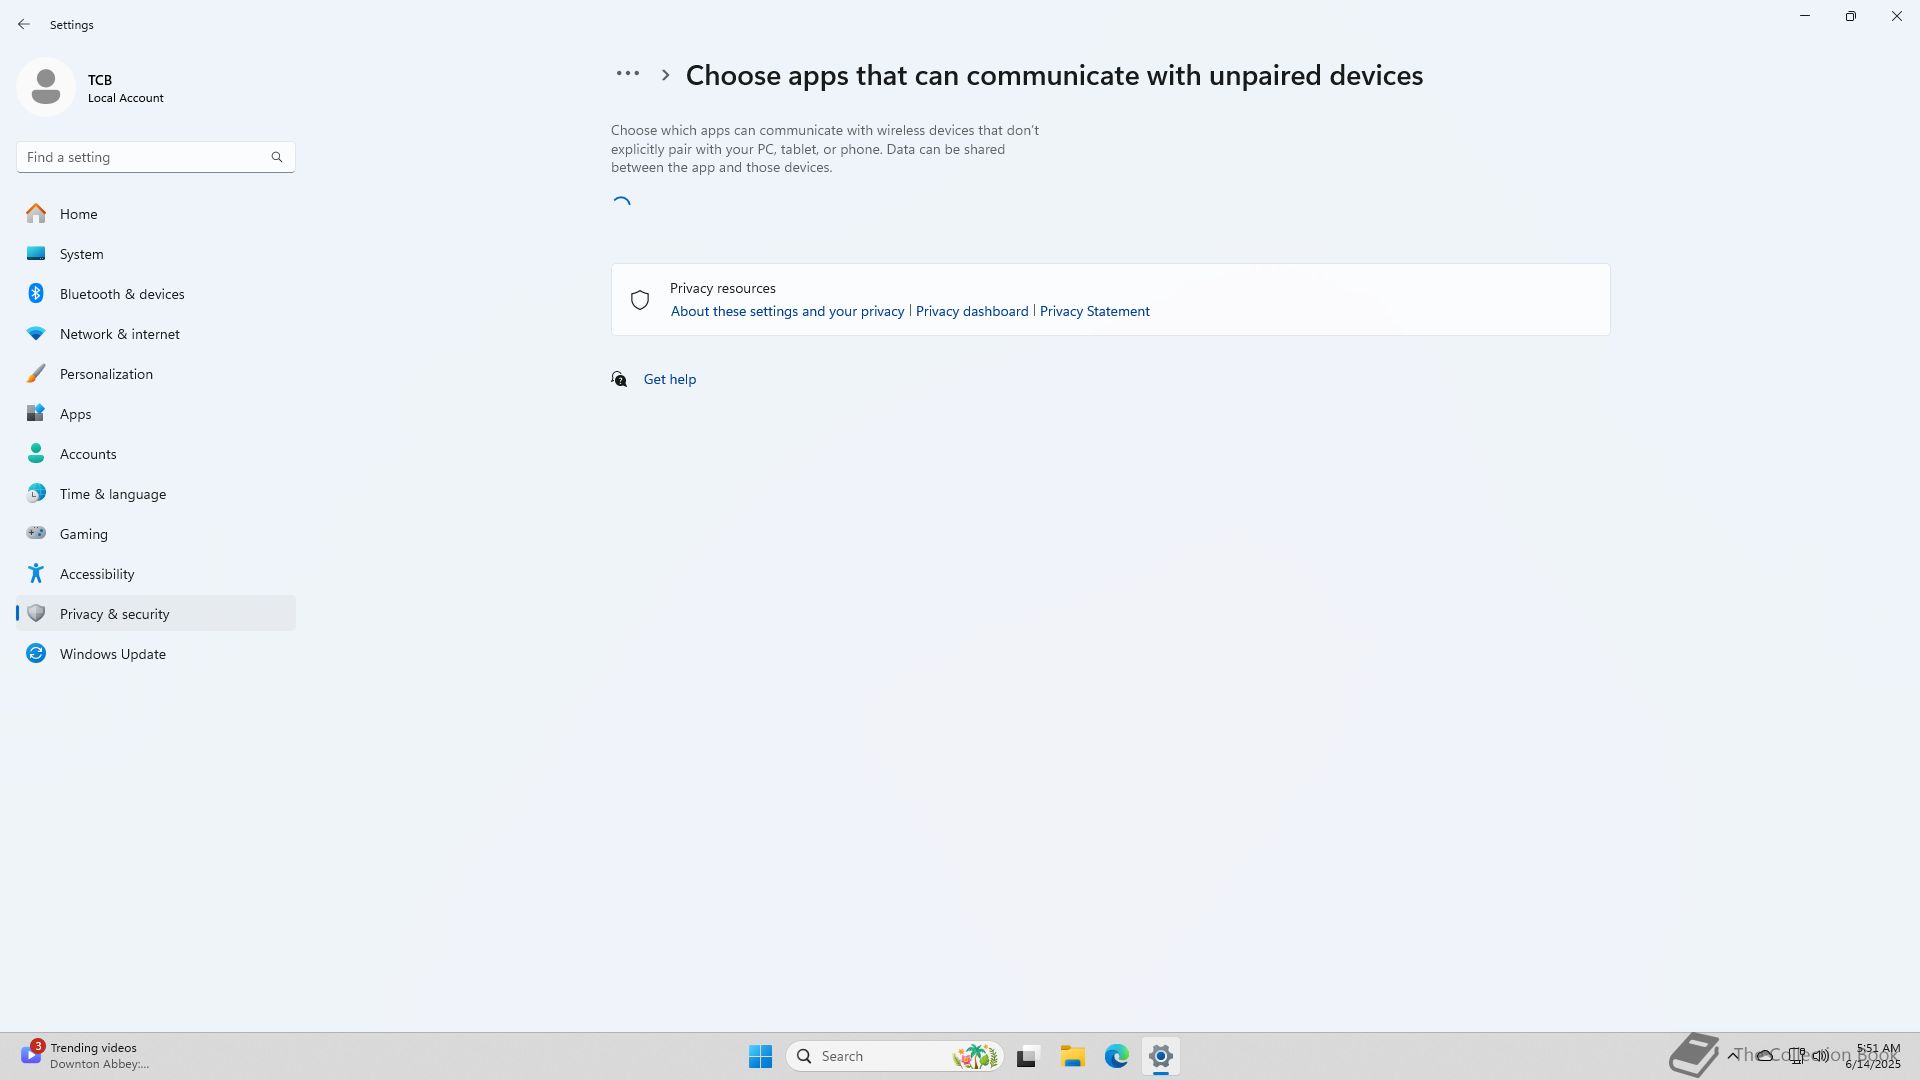
Task: Select Time & language
Action: tap(112, 494)
